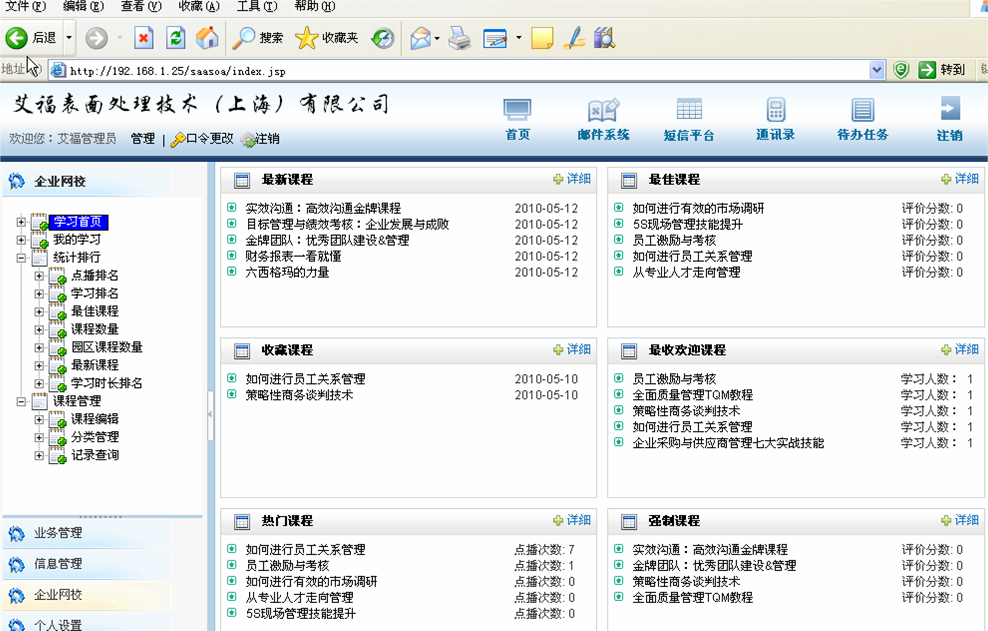
Task: Collapse the 课程管理 tree node
Action: [x=21, y=402]
